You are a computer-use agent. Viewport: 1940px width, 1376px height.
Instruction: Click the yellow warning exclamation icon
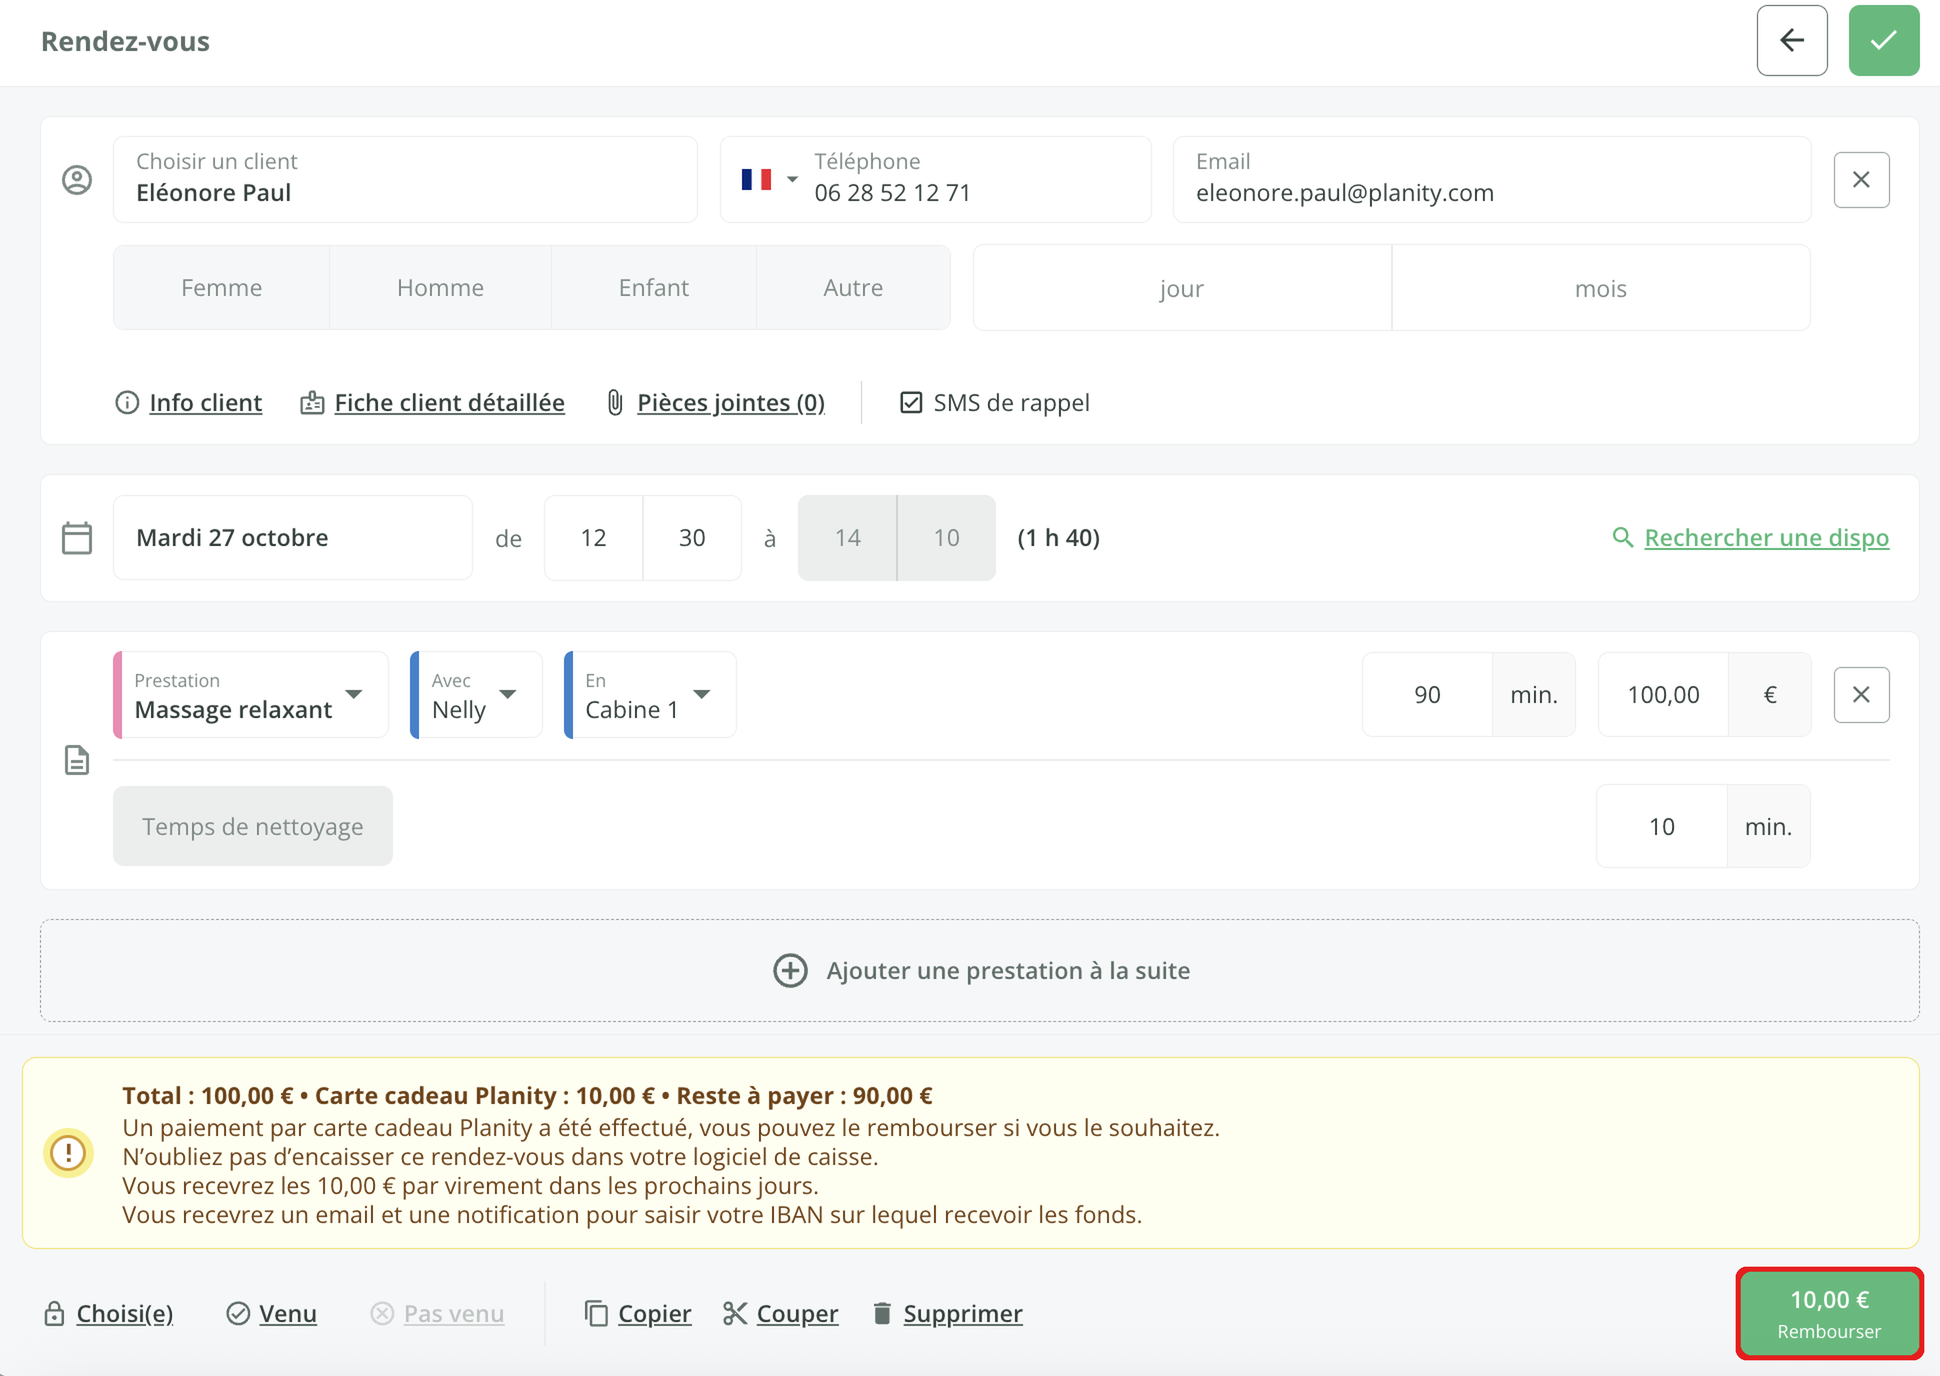click(69, 1153)
